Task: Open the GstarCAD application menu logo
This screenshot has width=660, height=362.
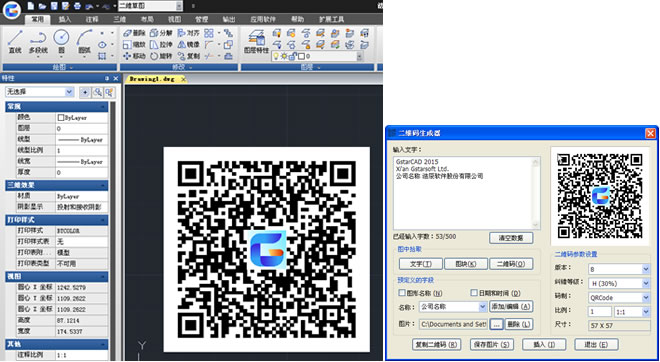Action: tap(11, 11)
